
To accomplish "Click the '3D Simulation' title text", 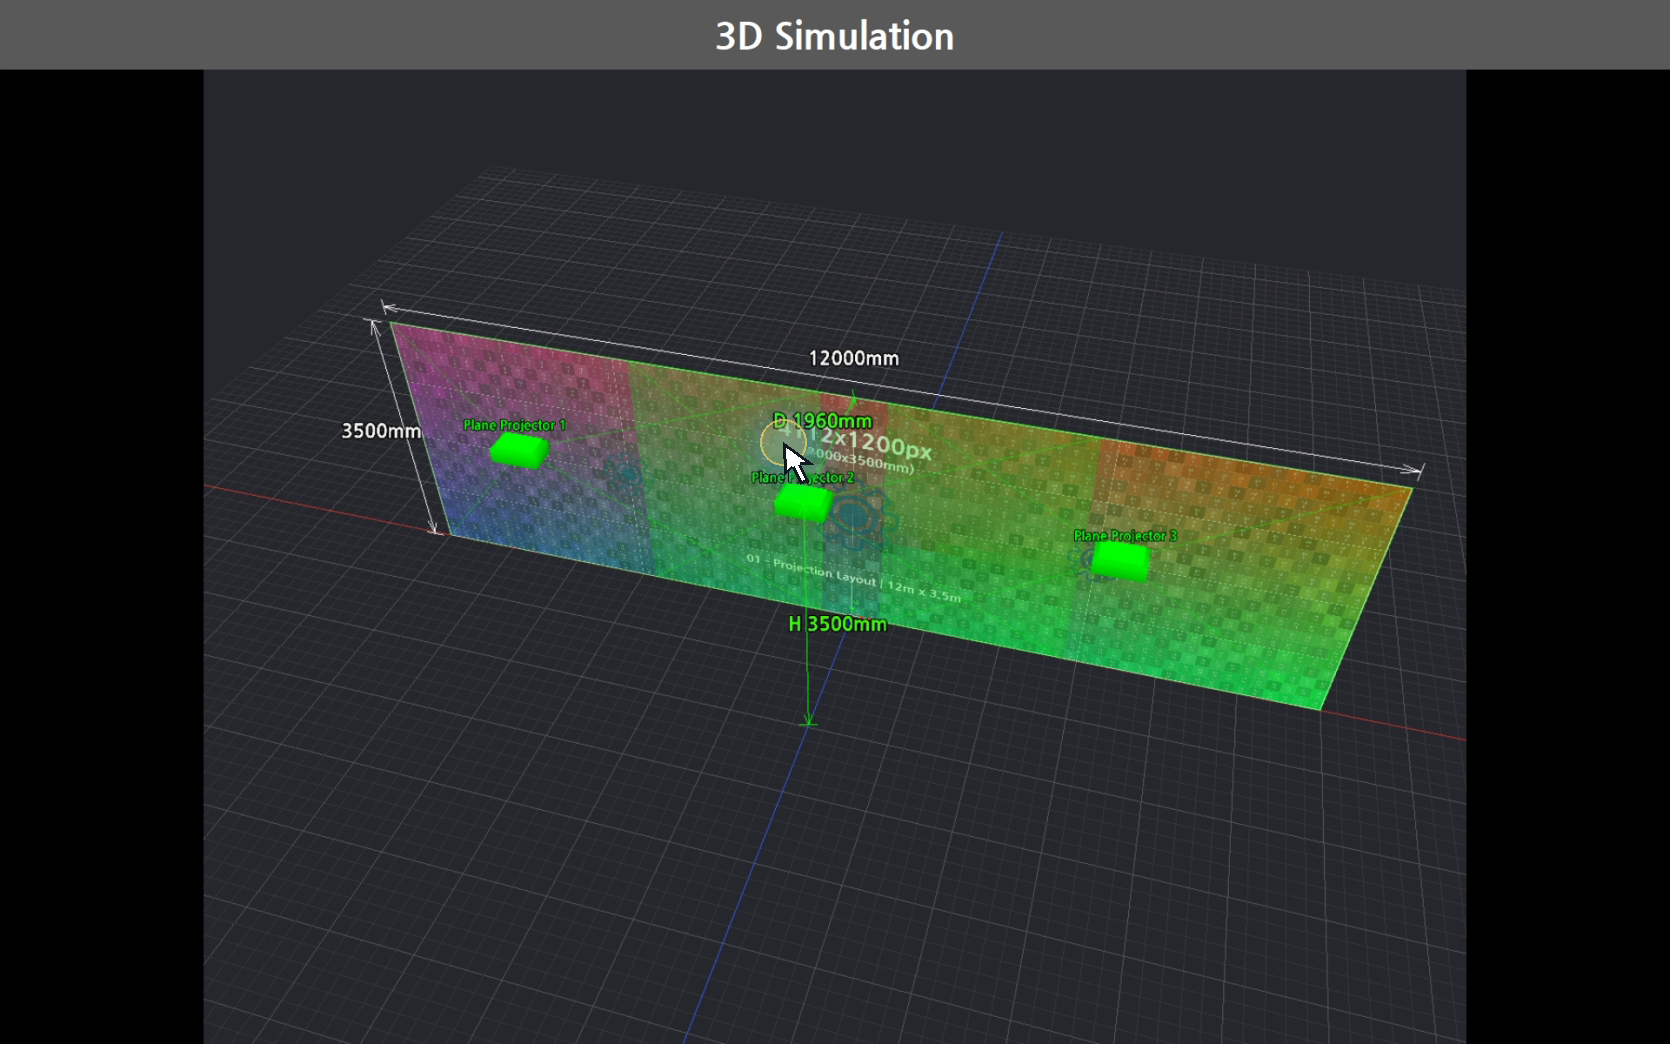I will tap(835, 36).
